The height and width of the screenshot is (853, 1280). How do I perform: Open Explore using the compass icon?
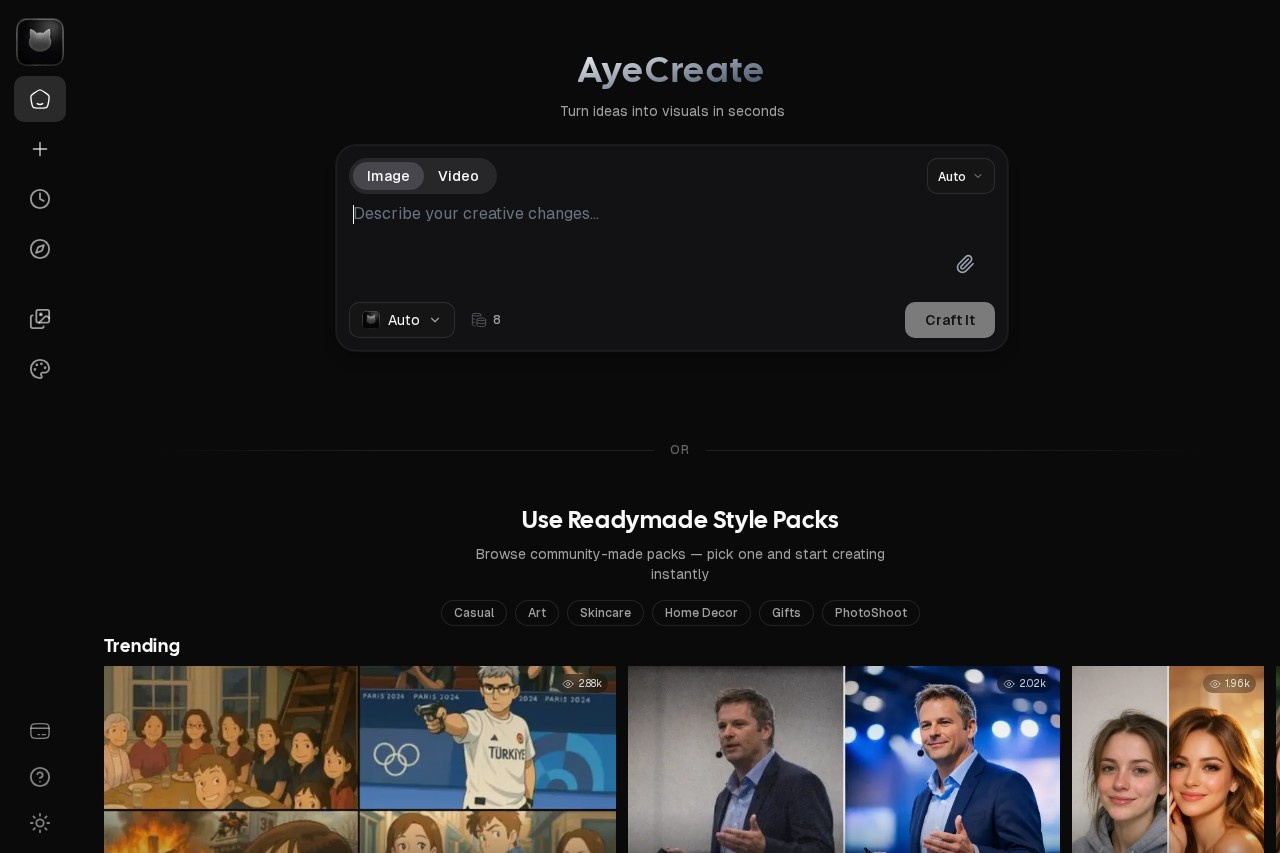pyautogui.click(x=40, y=249)
